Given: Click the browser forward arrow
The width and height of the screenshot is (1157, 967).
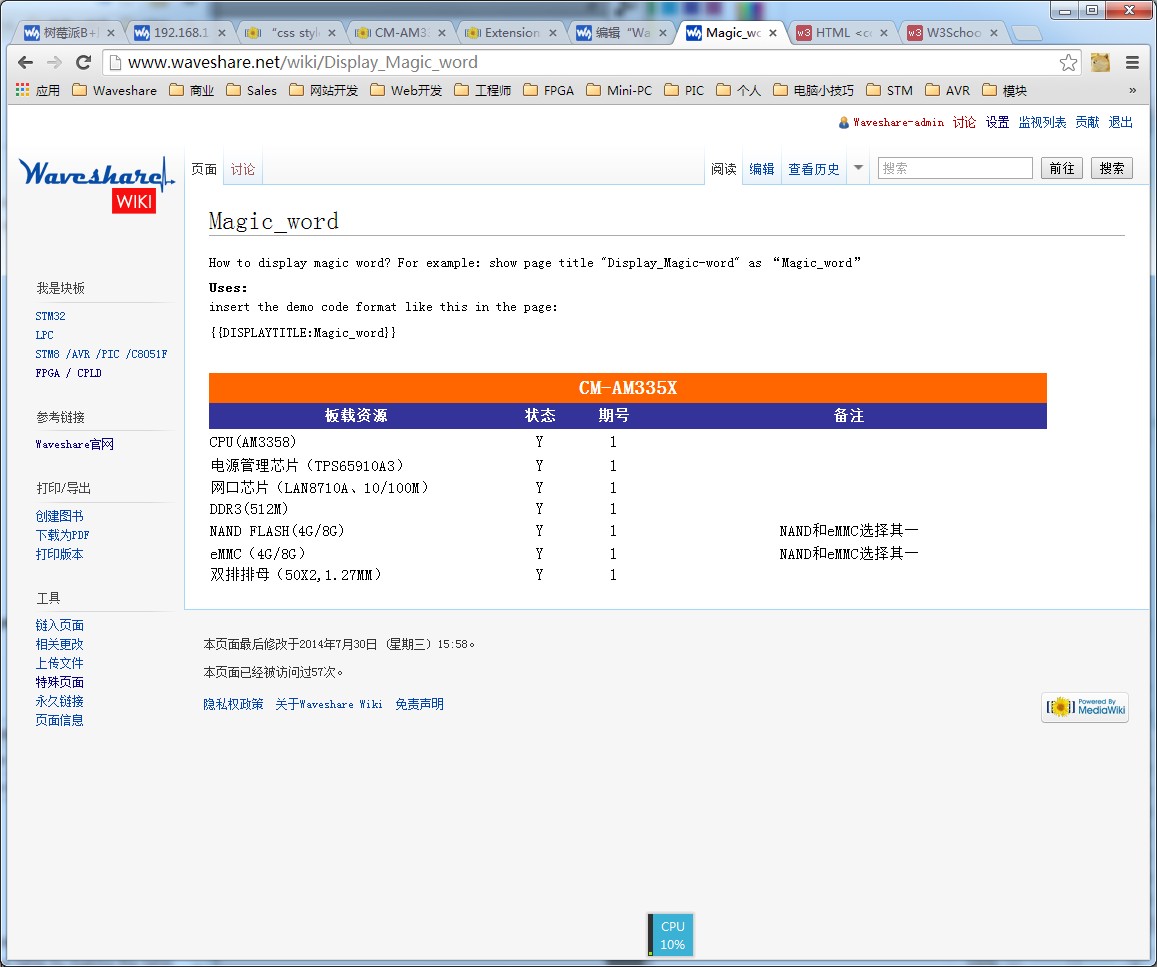Looking at the screenshot, I should pos(54,63).
